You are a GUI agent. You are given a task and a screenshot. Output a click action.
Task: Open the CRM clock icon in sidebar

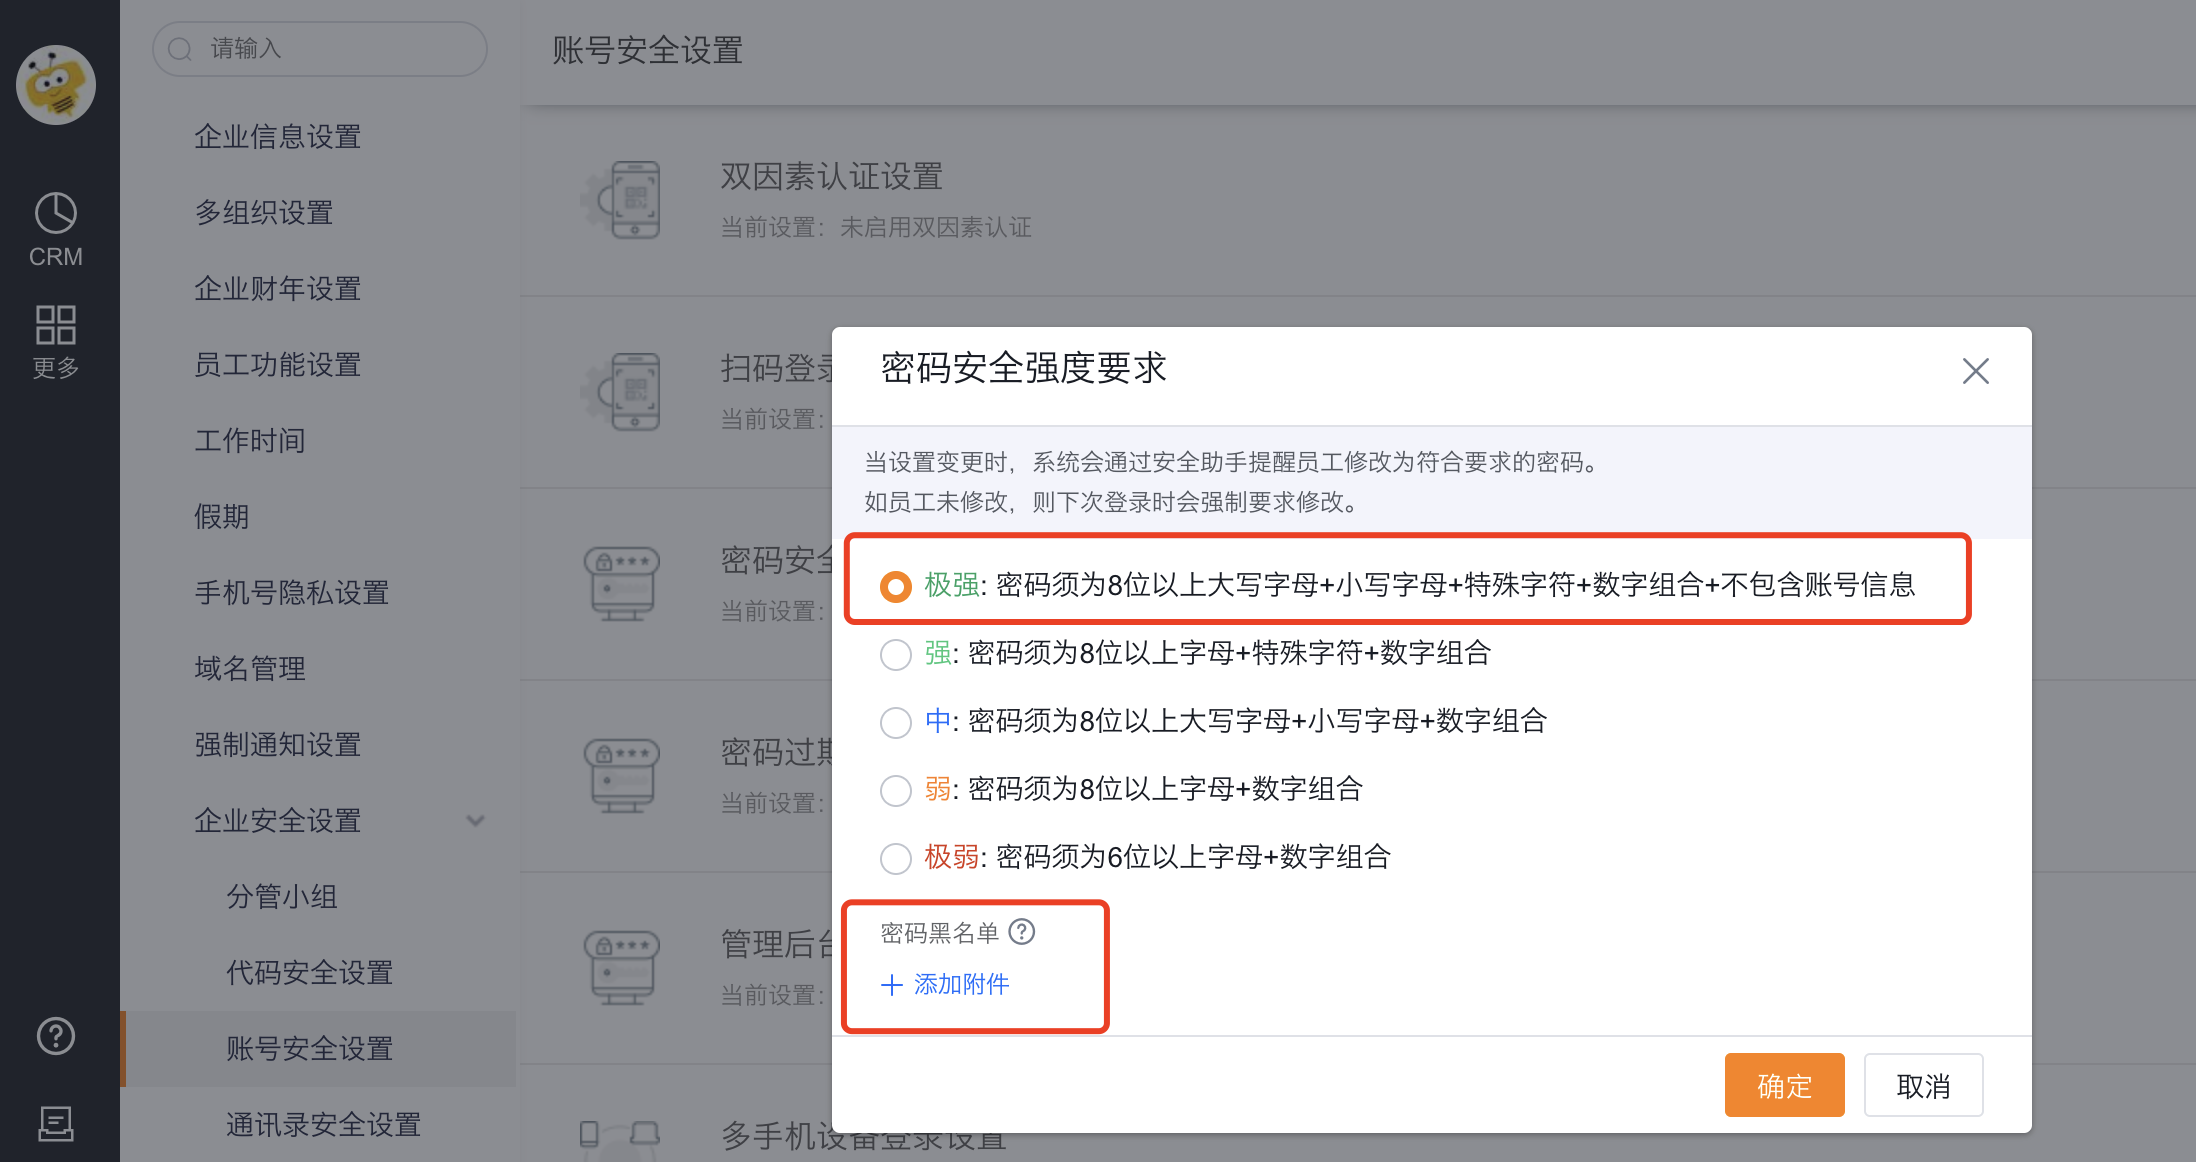pos(56,212)
